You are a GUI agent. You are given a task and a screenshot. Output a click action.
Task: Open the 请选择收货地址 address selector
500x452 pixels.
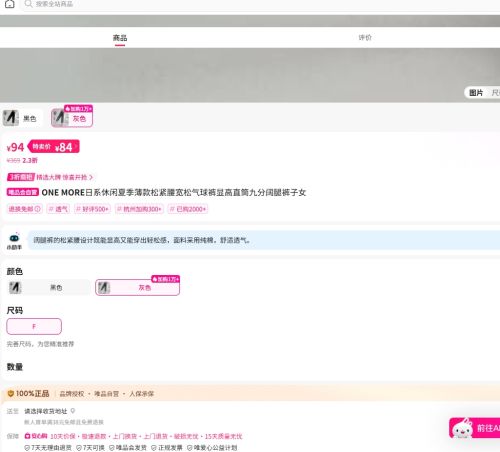[46, 411]
